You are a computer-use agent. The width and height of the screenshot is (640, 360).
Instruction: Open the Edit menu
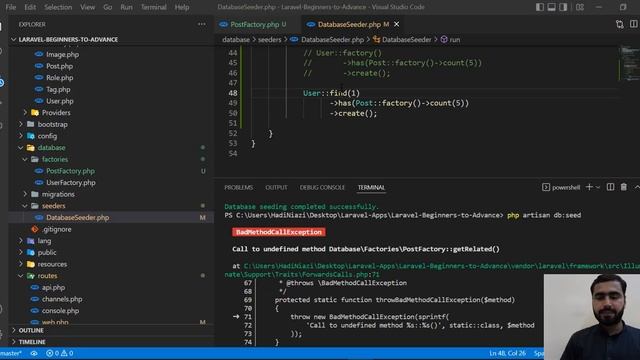click(30, 7)
